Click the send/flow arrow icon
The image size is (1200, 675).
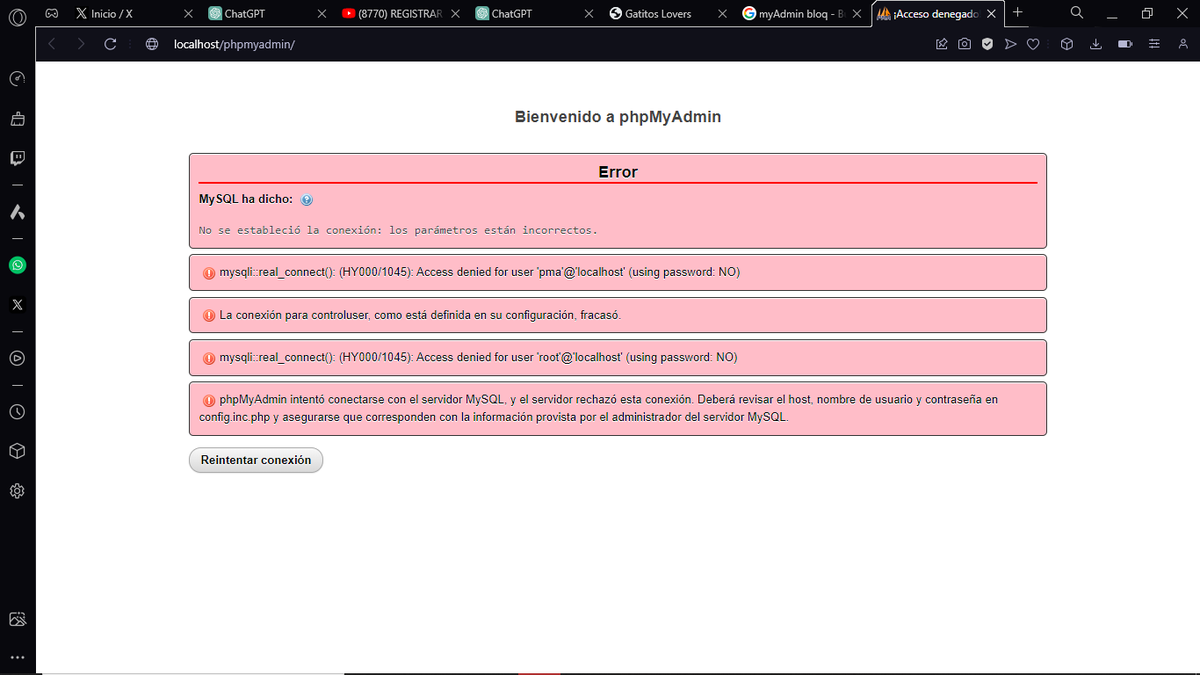pos(1010,44)
